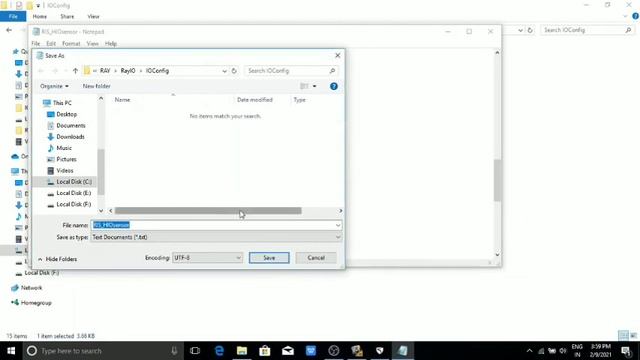This screenshot has height=360, width=640.
Task: Open the Notepad Format menu
Action: coord(71,43)
